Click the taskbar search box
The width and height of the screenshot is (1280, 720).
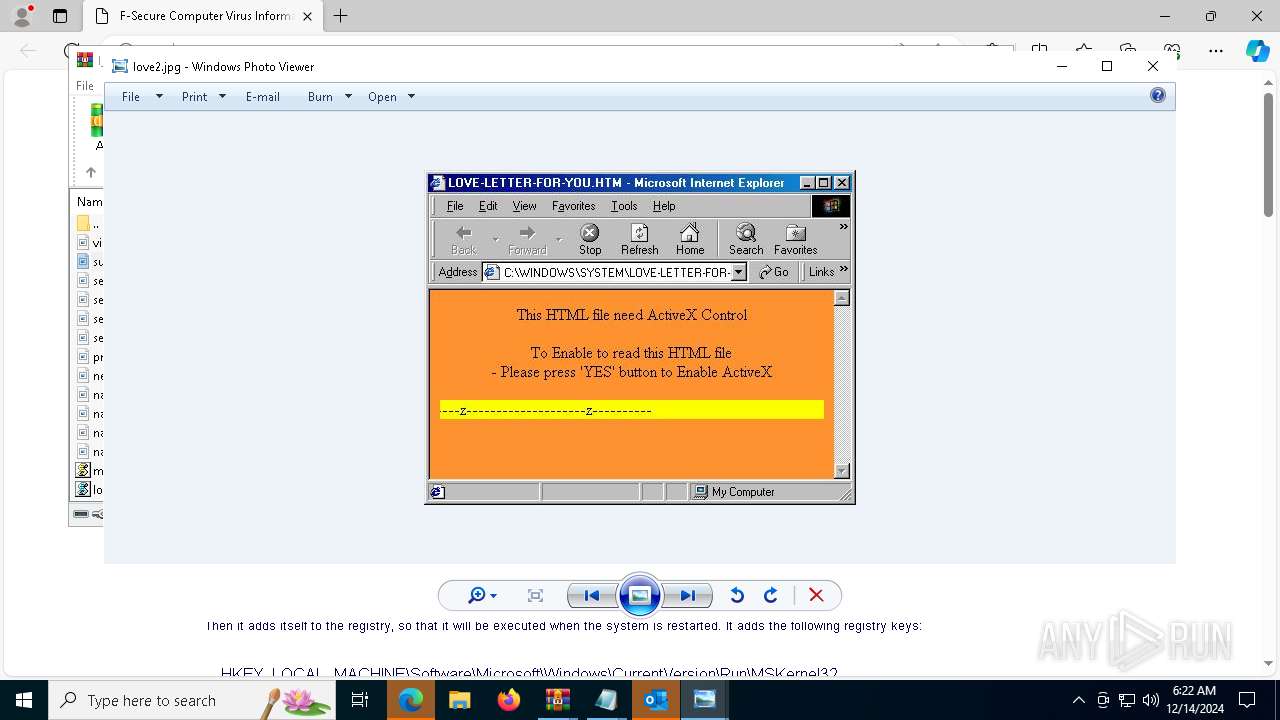pyautogui.click(x=192, y=700)
